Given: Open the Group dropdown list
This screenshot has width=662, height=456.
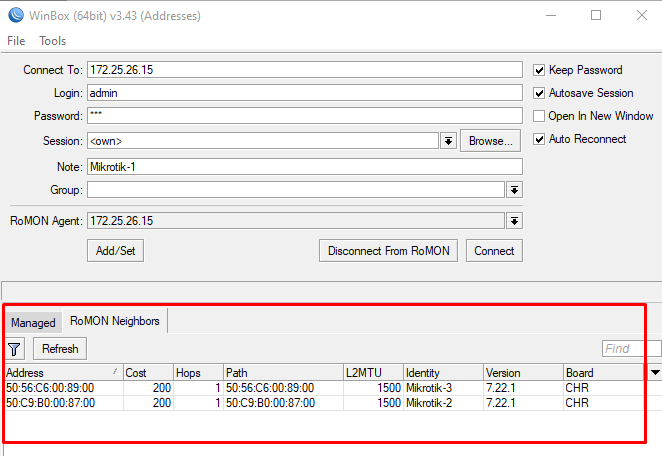Looking at the screenshot, I should pos(514,190).
